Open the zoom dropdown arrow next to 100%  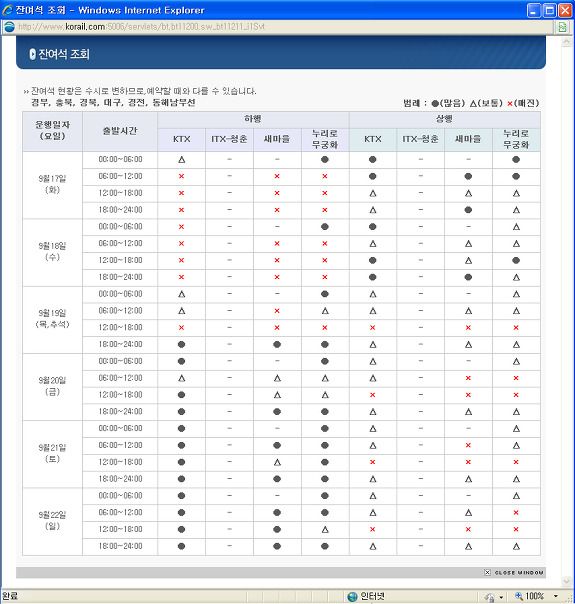coord(556,596)
